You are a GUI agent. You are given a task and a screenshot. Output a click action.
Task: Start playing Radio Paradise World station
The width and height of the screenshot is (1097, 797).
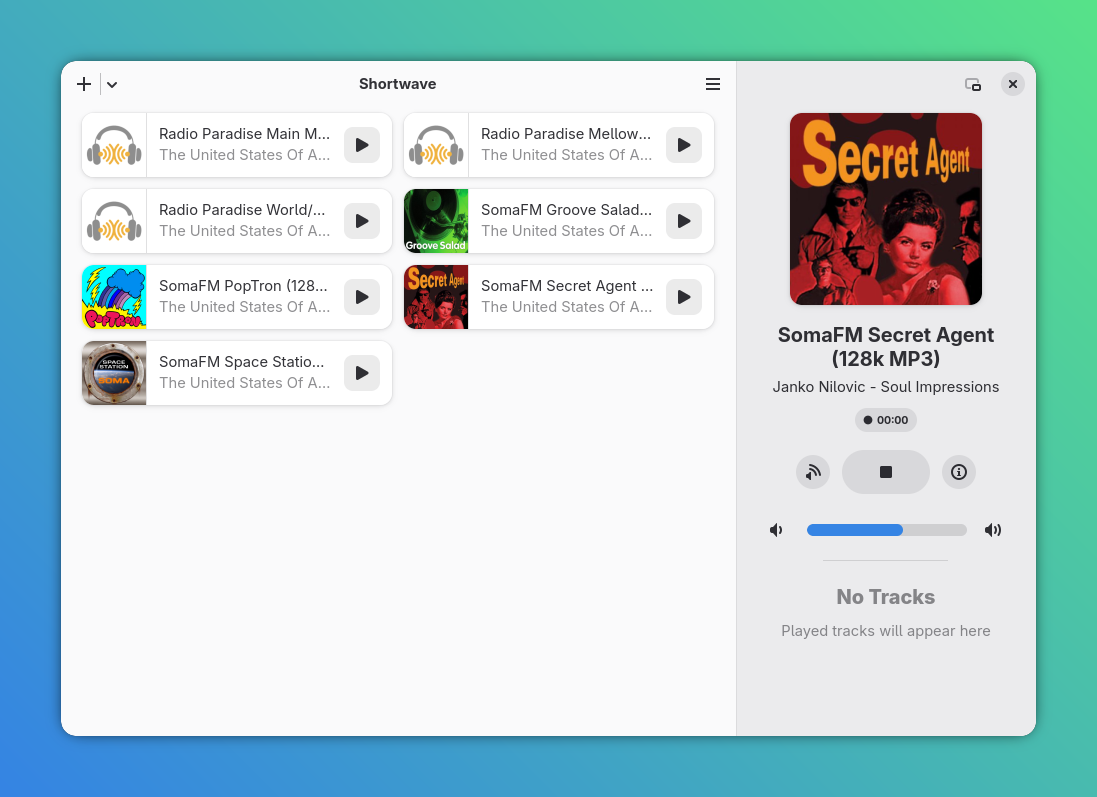tap(361, 221)
